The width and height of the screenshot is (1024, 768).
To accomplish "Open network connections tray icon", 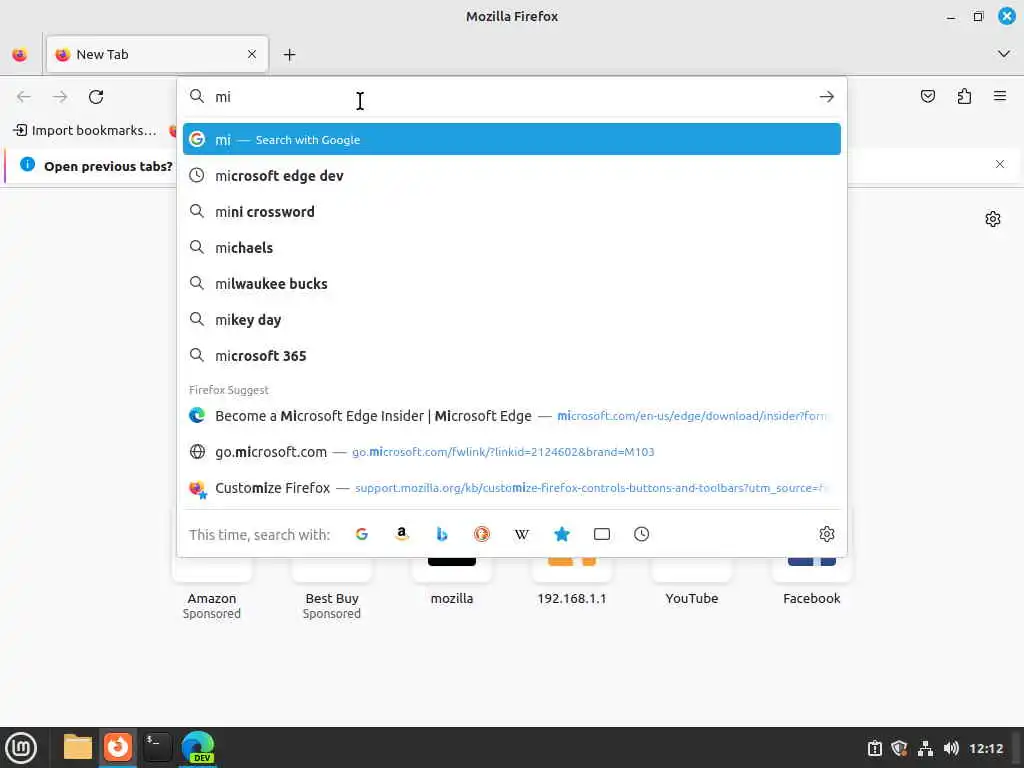I will (925, 748).
